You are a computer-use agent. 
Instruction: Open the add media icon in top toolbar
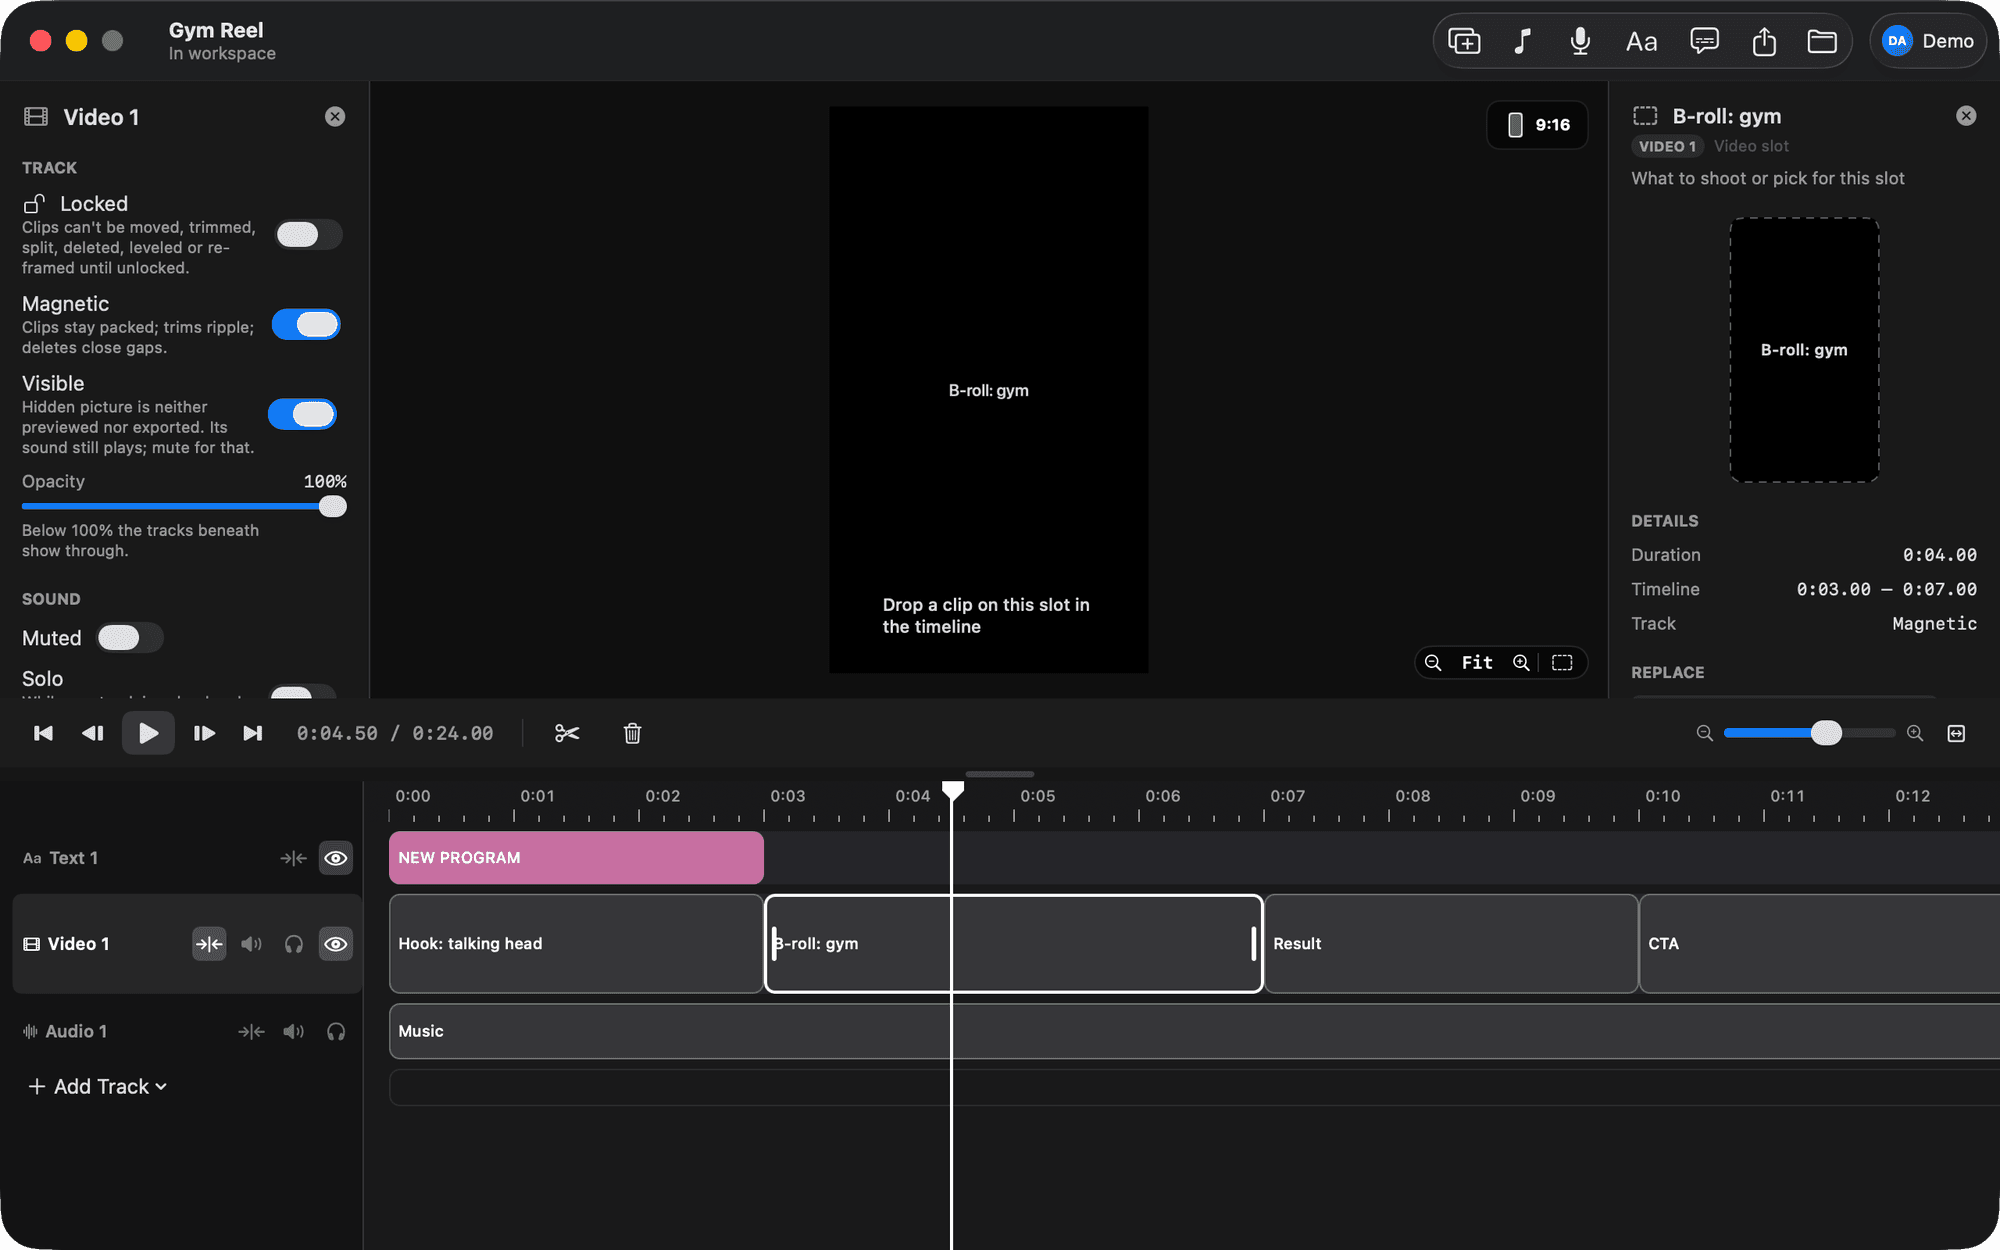point(1464,41)
